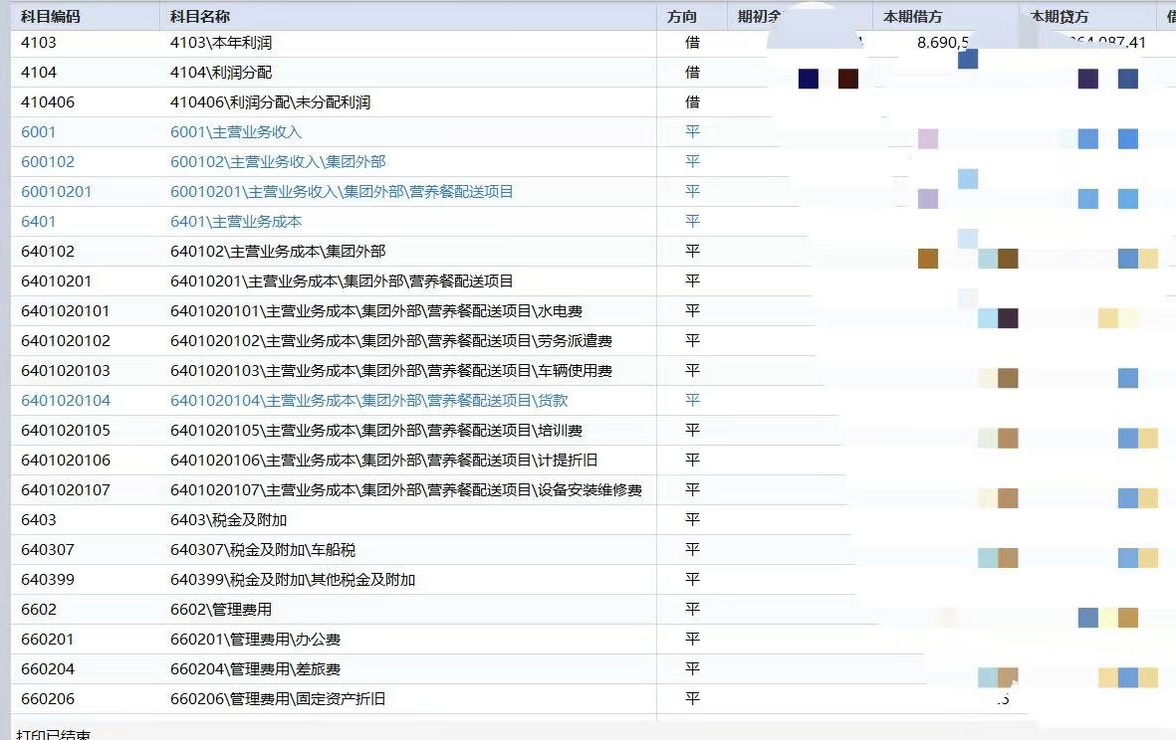Select the 410406 未分配利润 account name cell
The image size is (1176, 740).
point(271,103)
